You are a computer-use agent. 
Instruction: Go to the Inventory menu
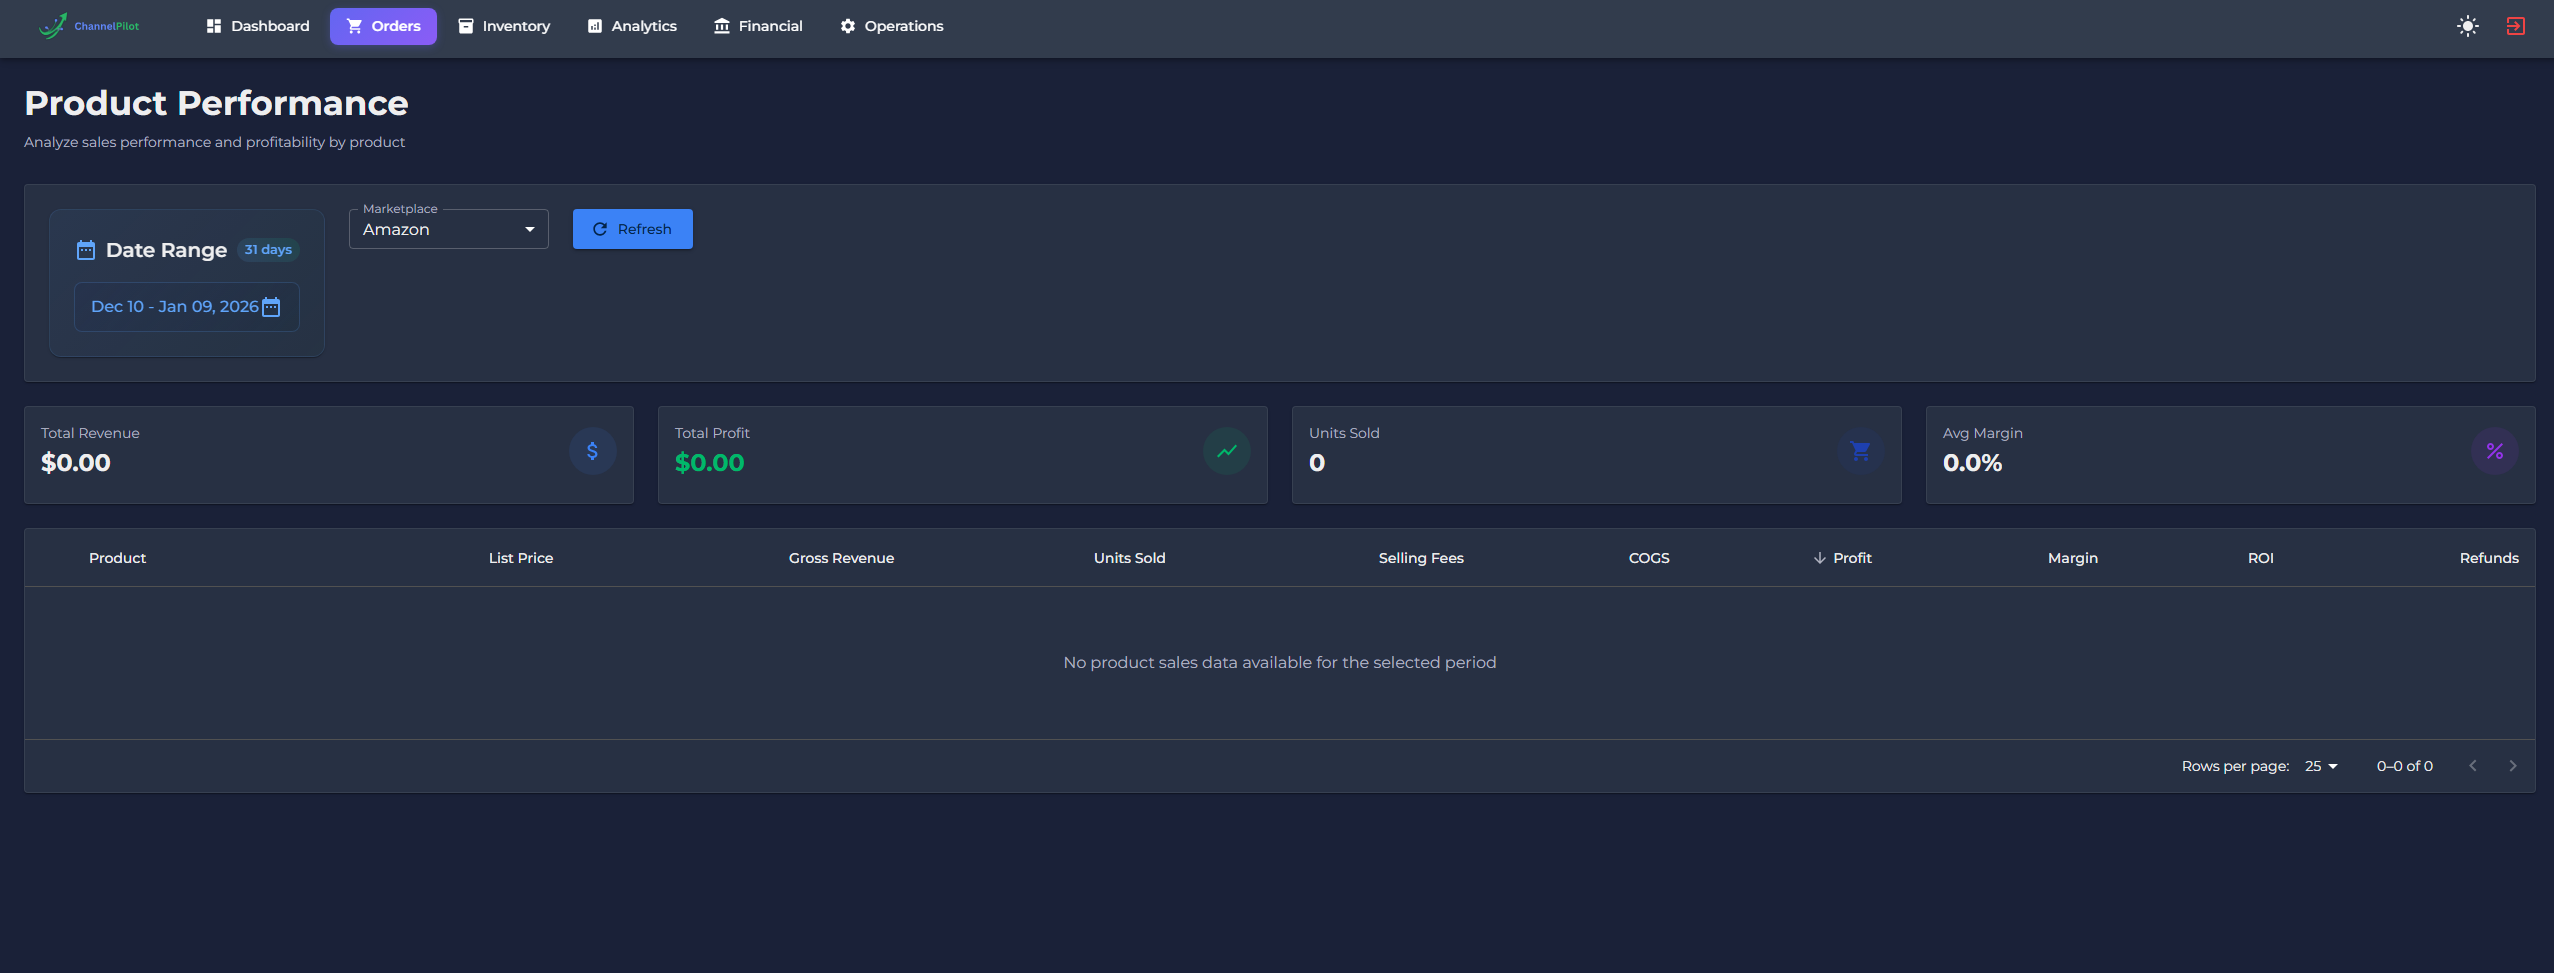[x=504, y=26]
